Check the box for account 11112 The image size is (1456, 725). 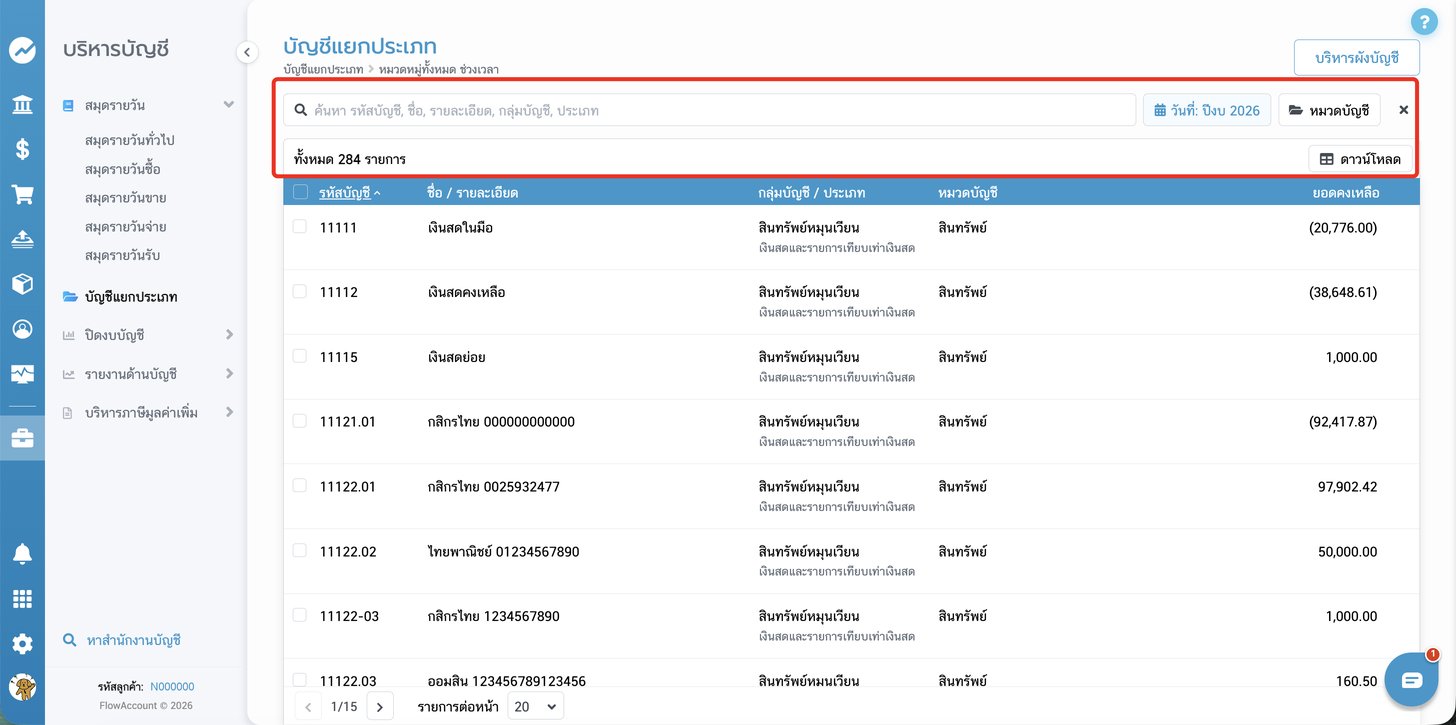pyautogui.click(x=299, y=291)
